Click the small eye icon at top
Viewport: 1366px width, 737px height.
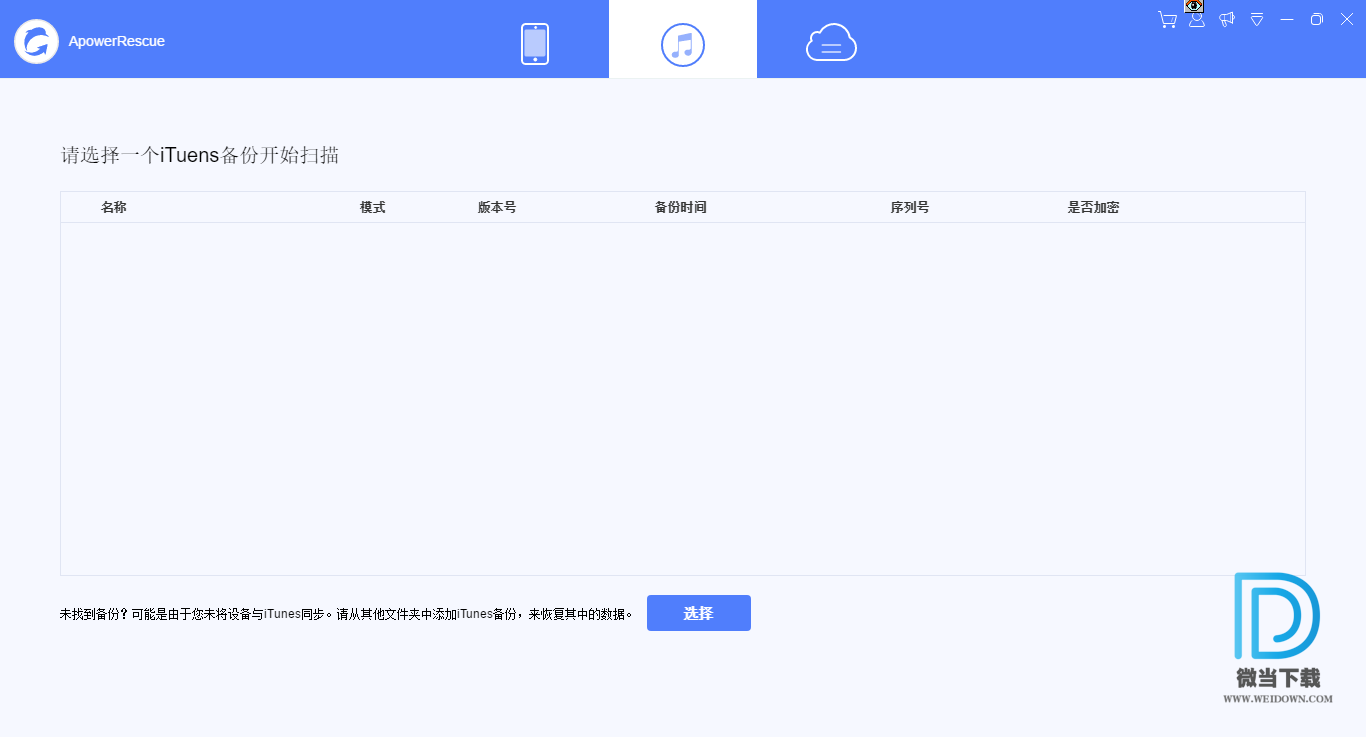click(1194, 6)
